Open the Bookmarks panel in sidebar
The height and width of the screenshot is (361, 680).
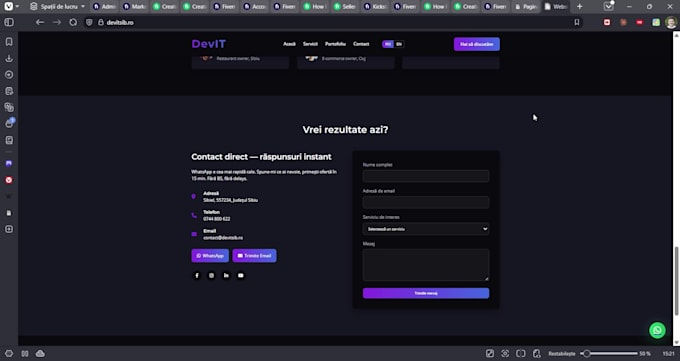tap(9, 42)
